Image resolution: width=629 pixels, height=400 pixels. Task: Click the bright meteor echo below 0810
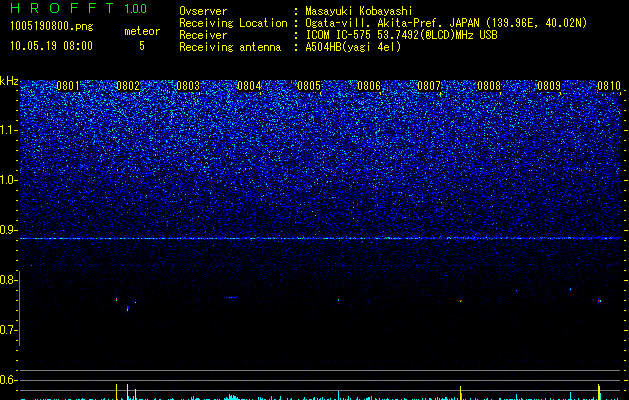coord(599,301)
